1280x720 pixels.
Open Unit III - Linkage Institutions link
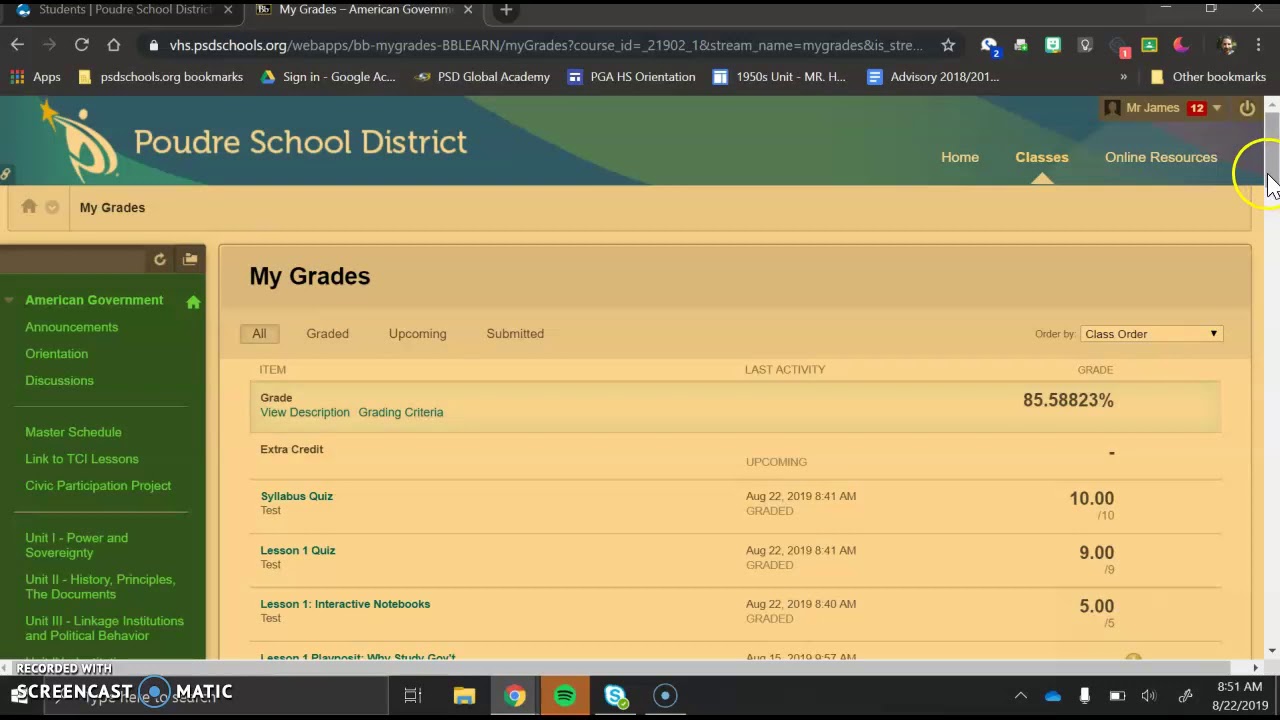click(105, 628)
